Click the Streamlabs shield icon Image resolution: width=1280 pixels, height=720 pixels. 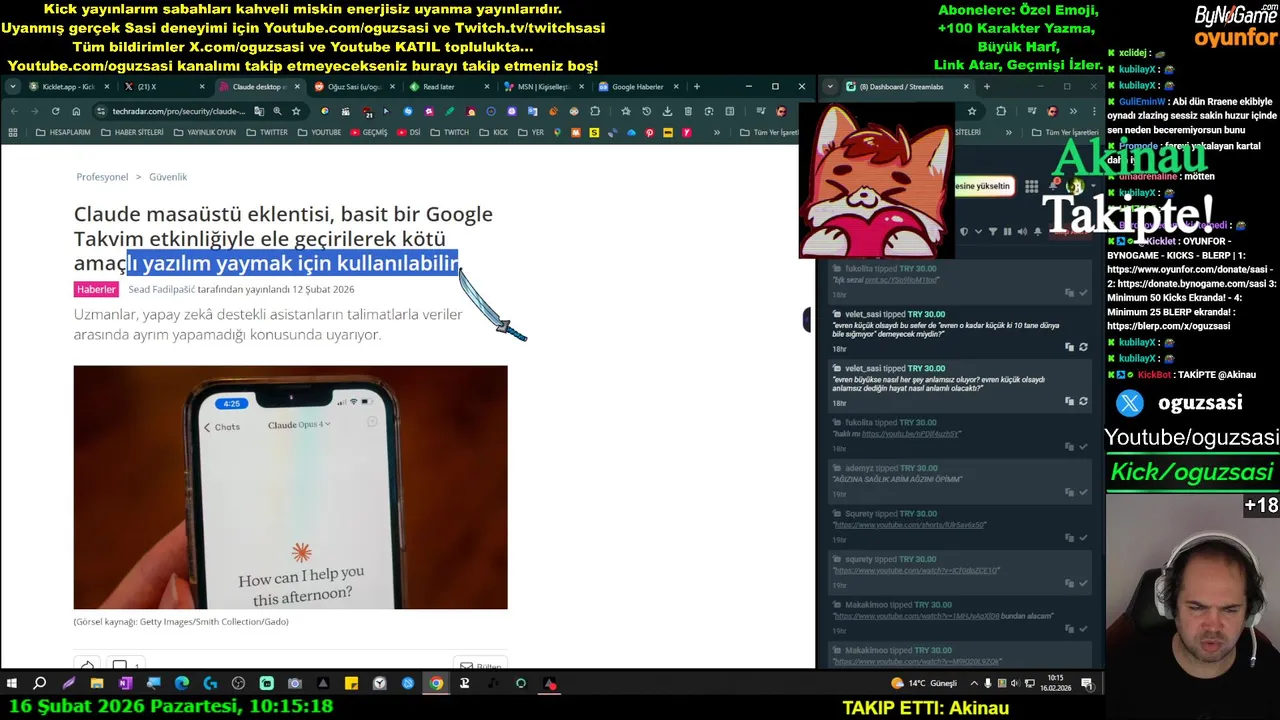click(964, 231)
